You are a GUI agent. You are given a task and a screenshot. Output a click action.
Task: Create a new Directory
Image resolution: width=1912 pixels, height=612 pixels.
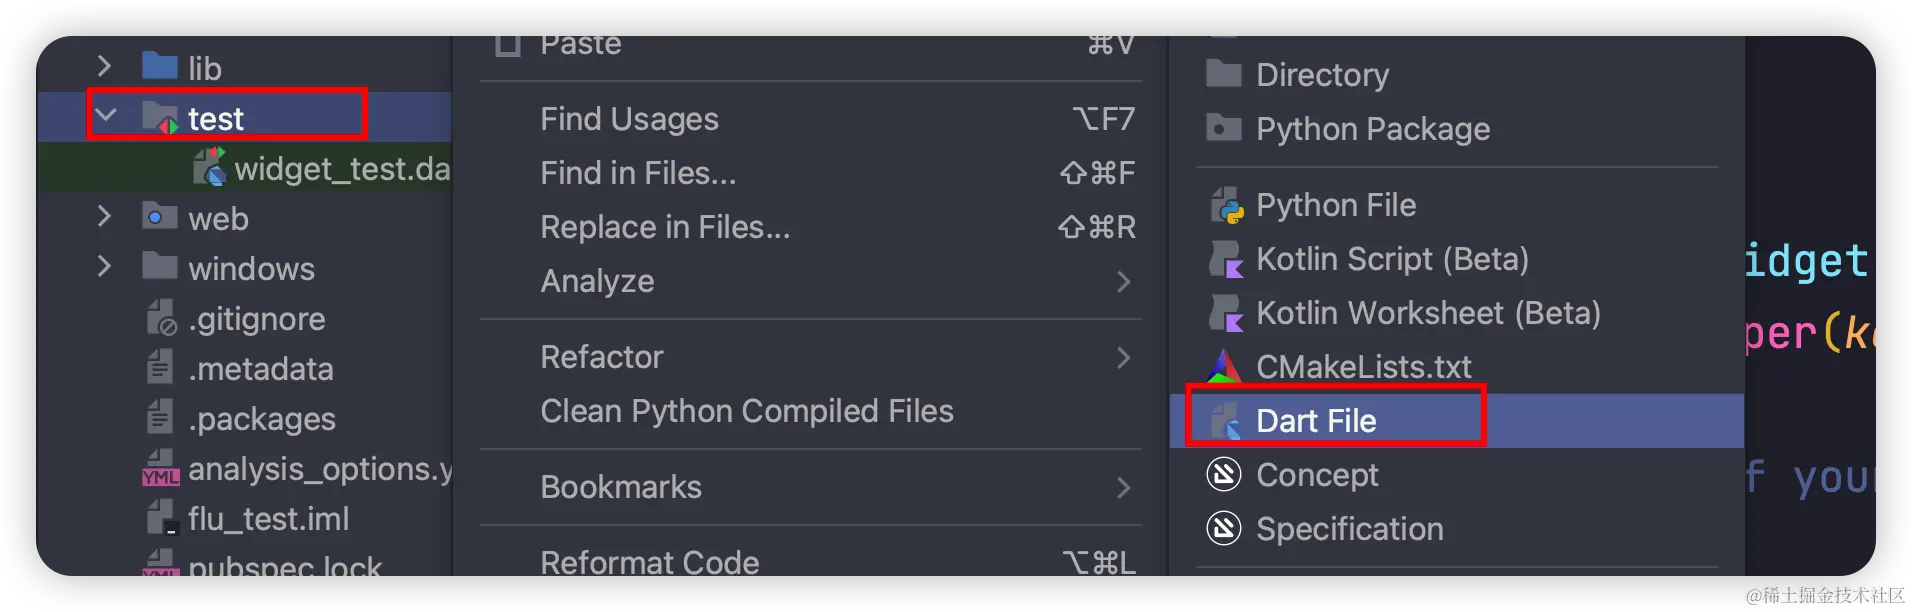tap(1322, 75)
